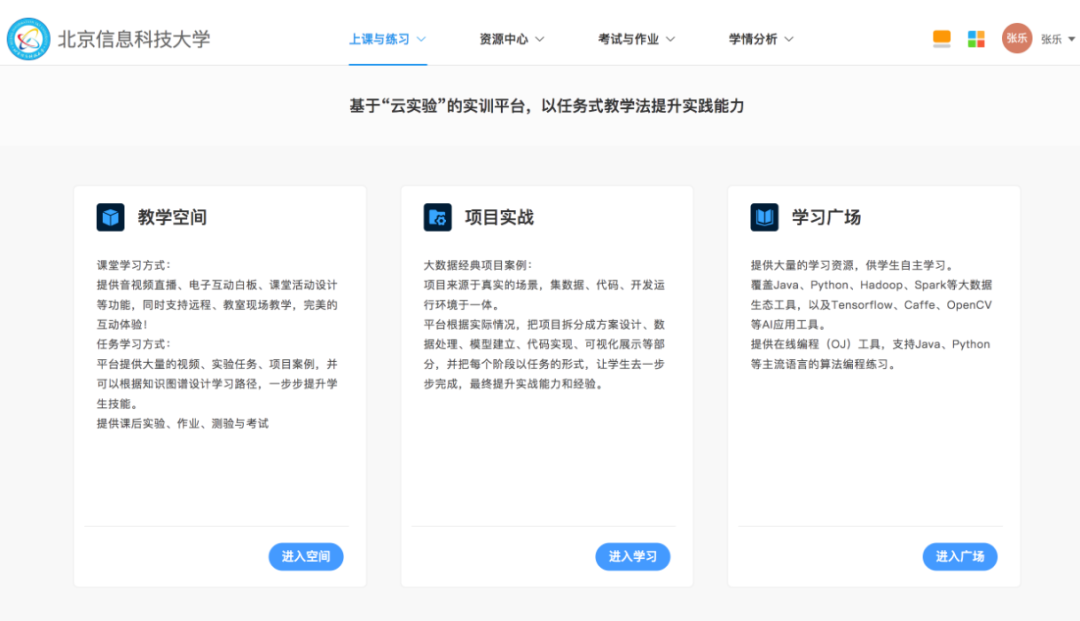Click the 云实验 banner headline text
Viewport: 1080px width, 621px height.
(546, 106)
